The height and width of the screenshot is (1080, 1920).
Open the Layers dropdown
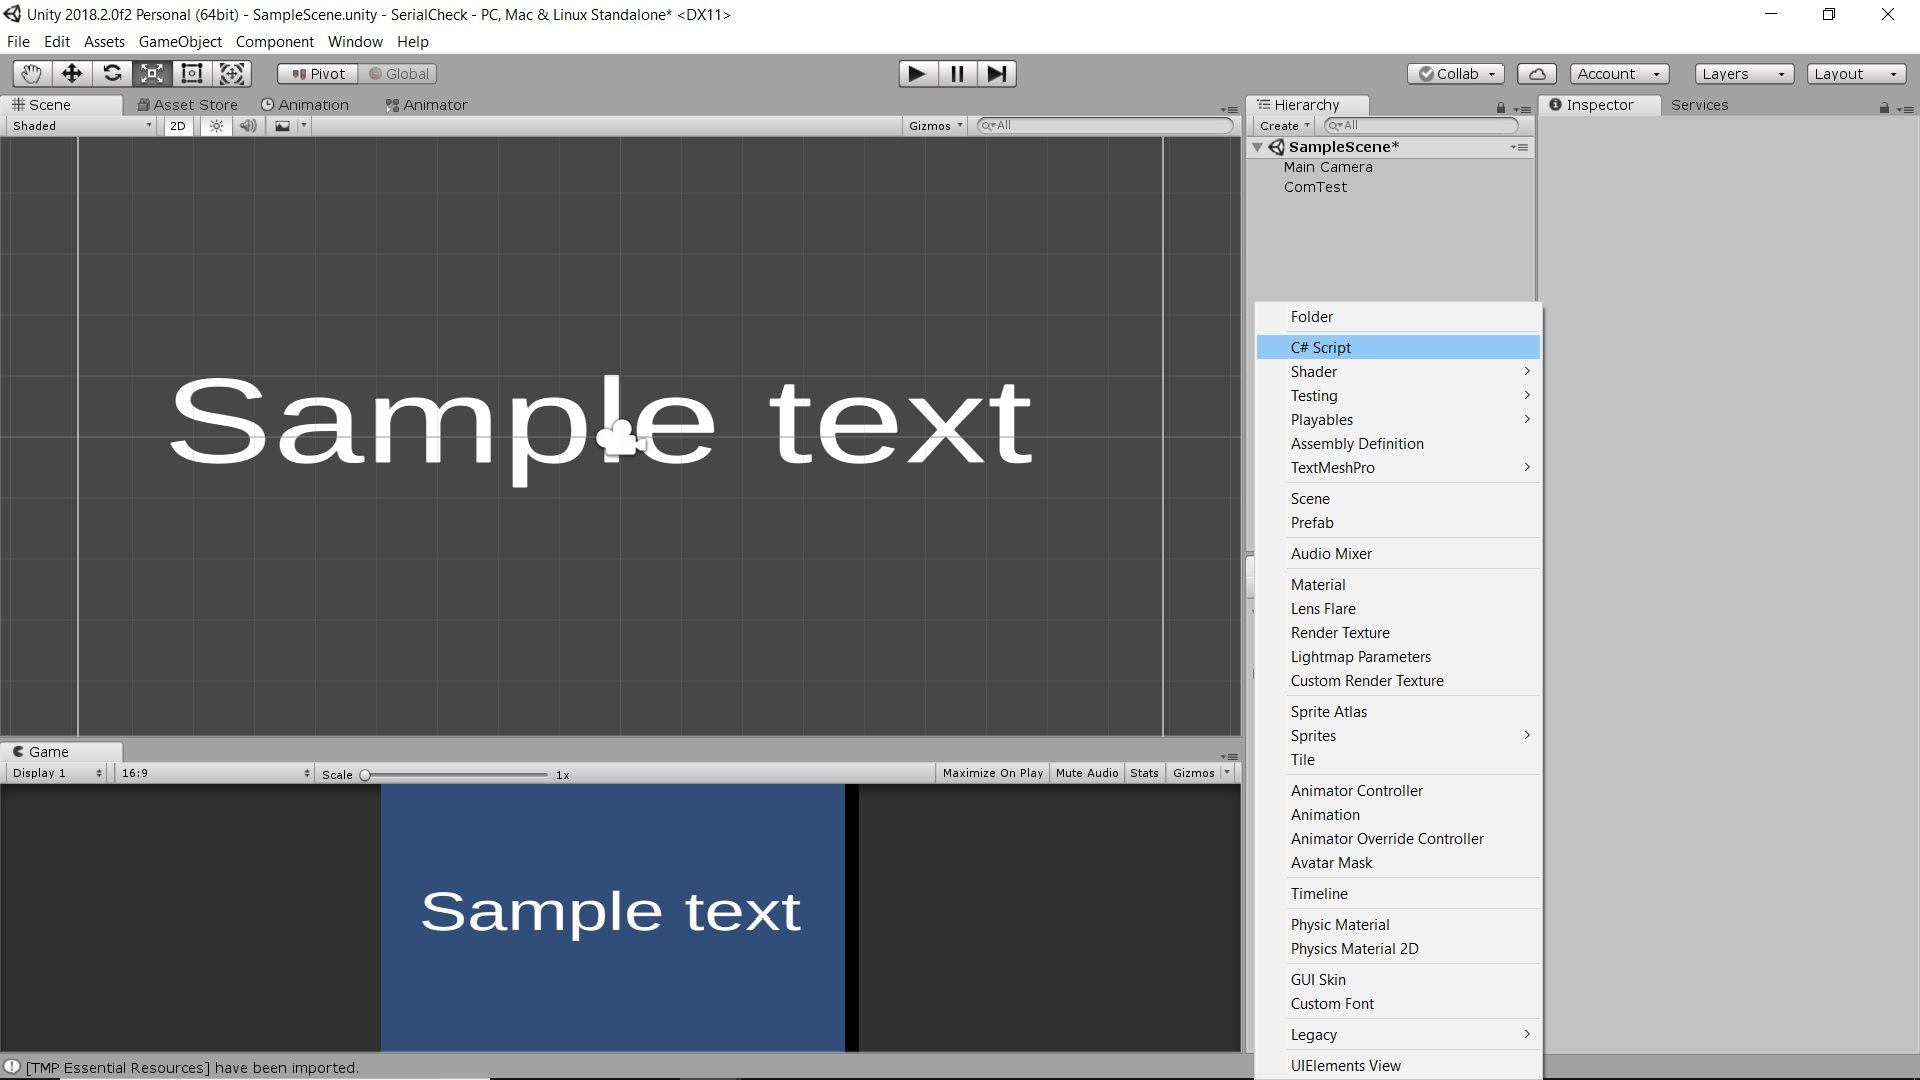(1743, 73)
